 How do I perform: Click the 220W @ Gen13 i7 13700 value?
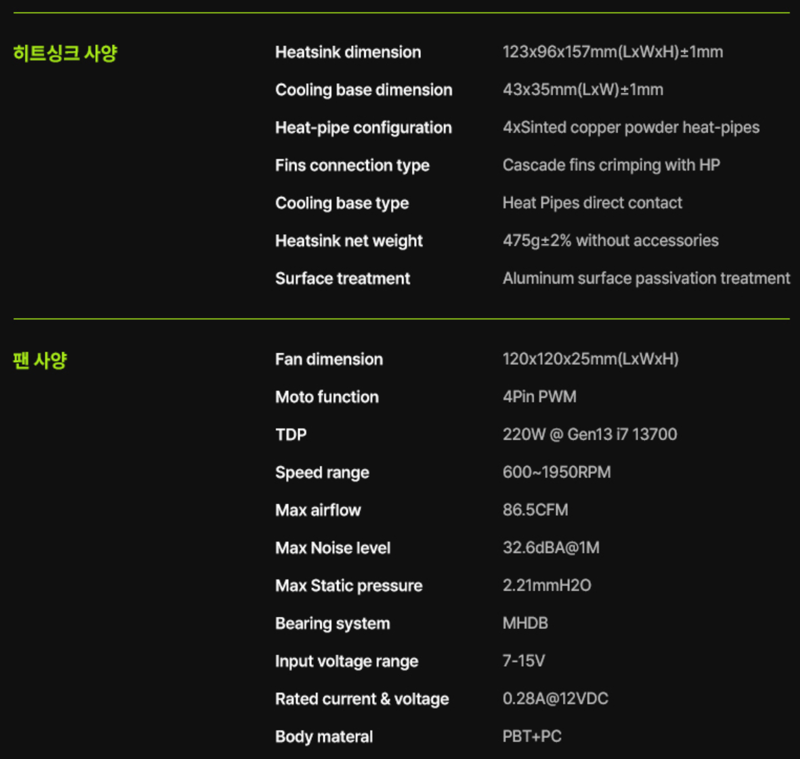[590, 435]
